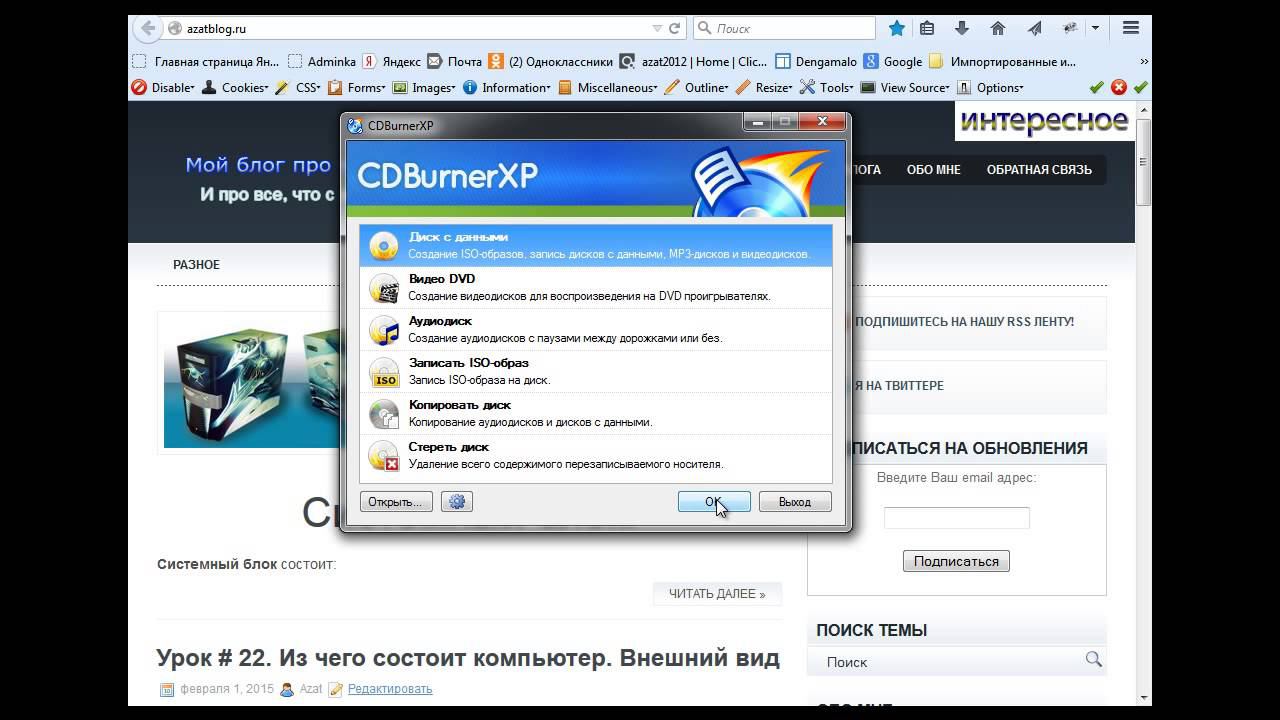Image resolution: width=1280 pixels, height=720 pixels.
Task: Click the small icon left of the toolbar dropdown arrow
Action: [x=1070, y=28]
